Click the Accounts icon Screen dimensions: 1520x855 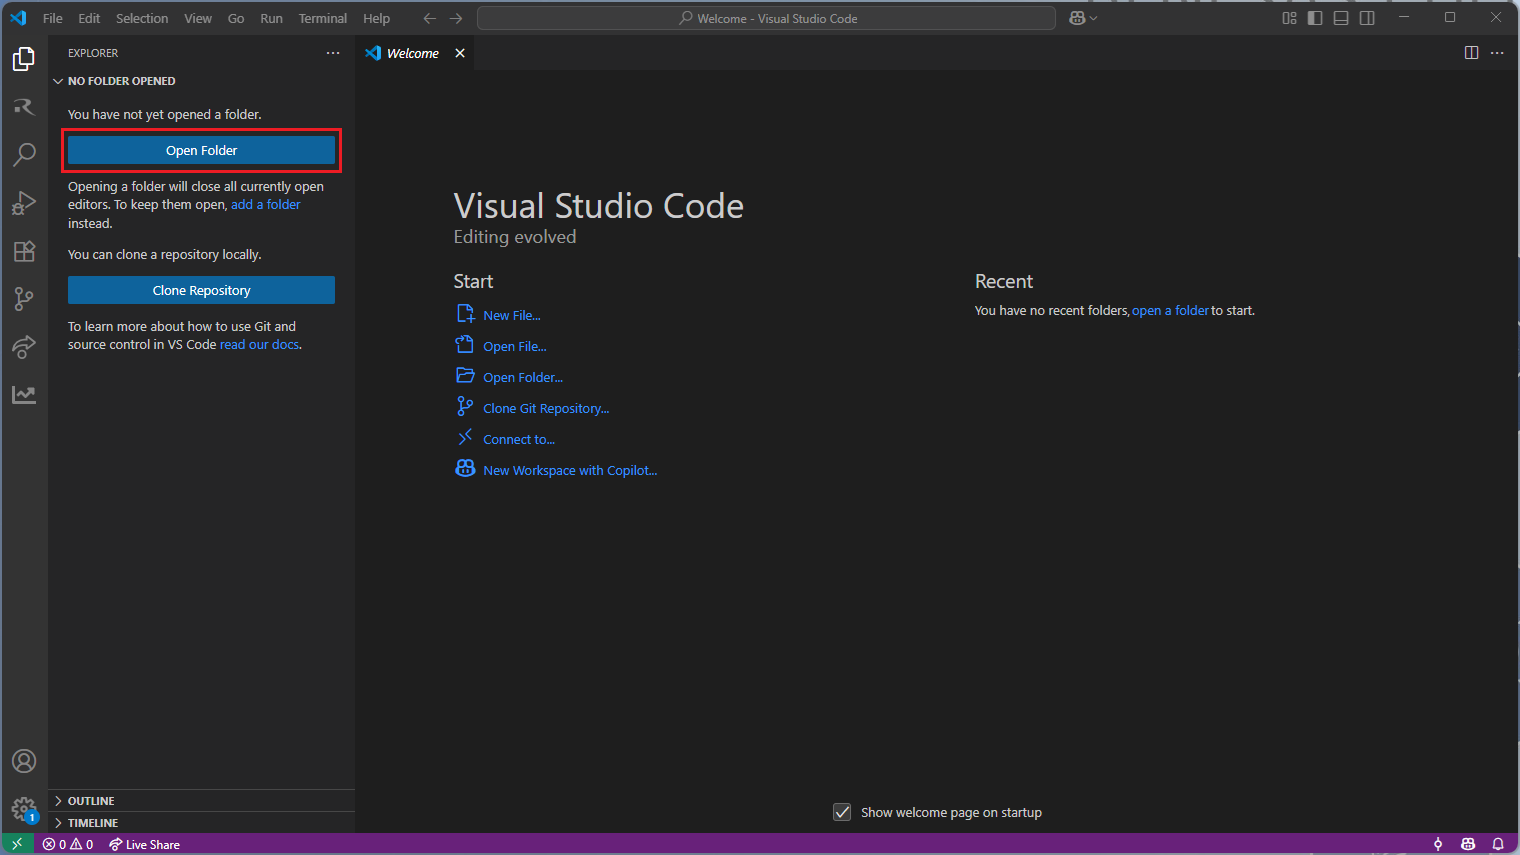click(x=24, y=761)
